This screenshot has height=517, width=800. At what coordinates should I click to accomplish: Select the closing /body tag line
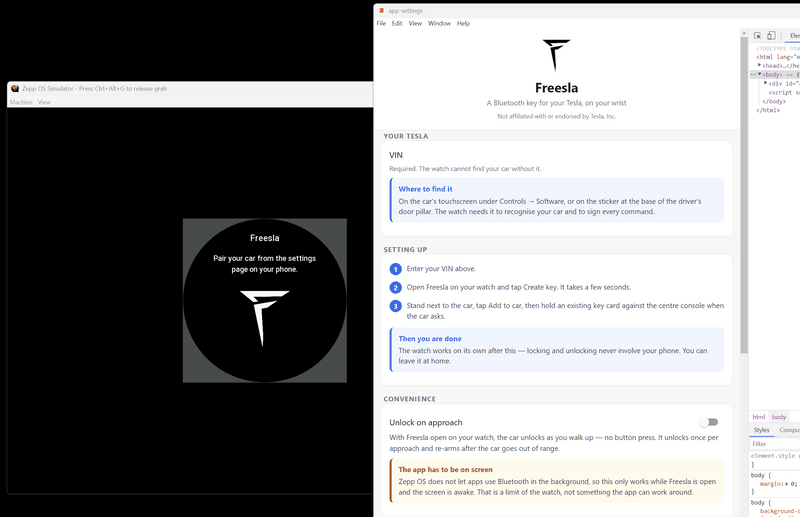pos(774,101)
